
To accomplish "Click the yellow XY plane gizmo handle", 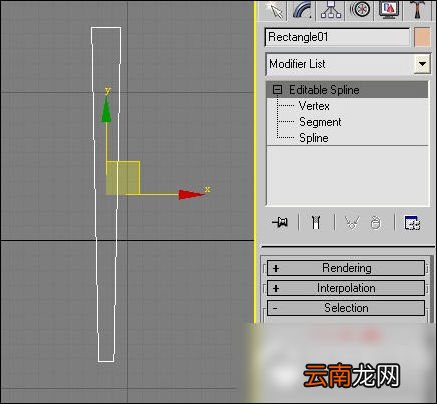I will pos(123,178).
